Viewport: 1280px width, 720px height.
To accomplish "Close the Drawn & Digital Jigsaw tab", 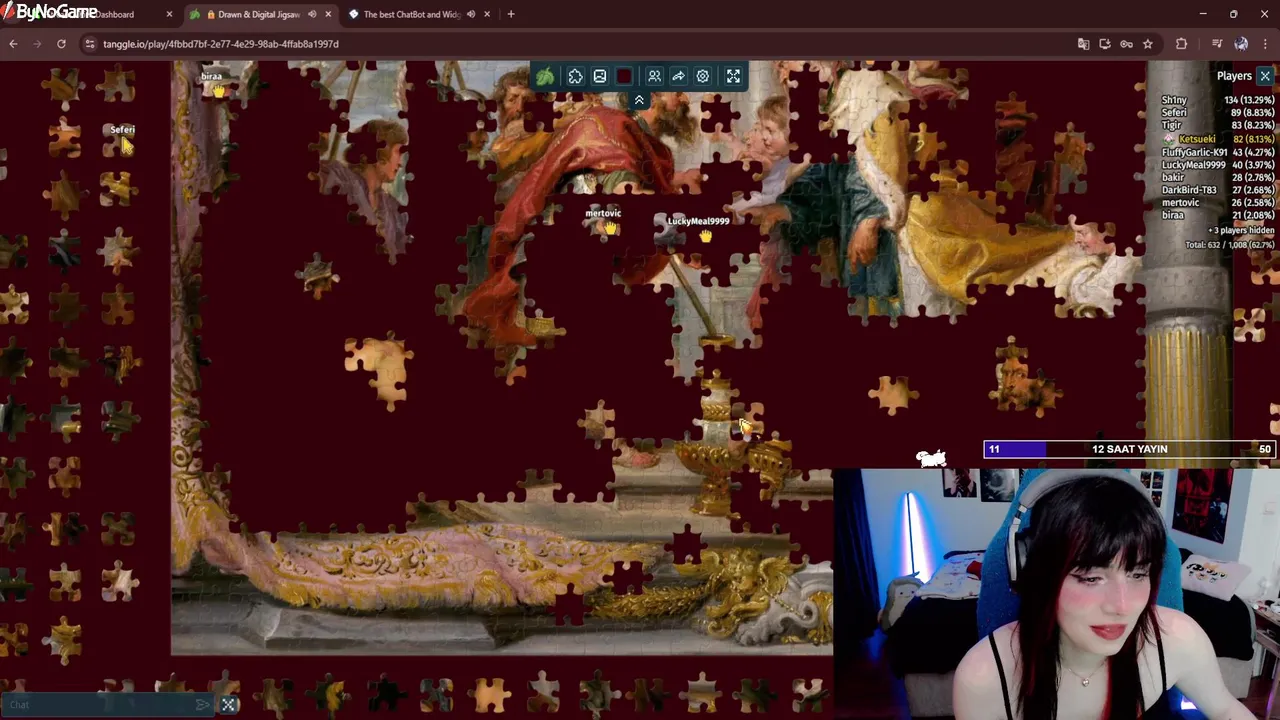I will click(x=328, y=14).
